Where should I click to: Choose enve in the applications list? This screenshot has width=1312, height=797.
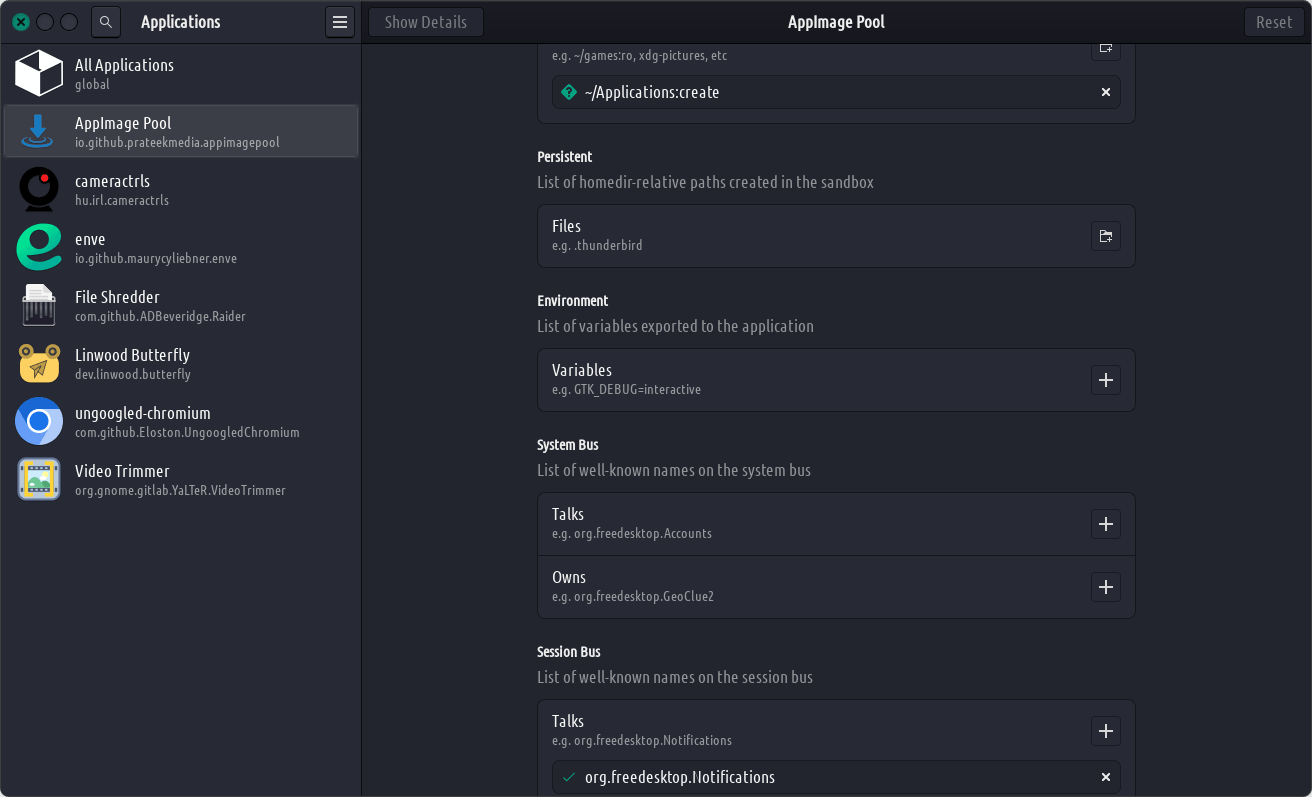[x=180, y=248]
